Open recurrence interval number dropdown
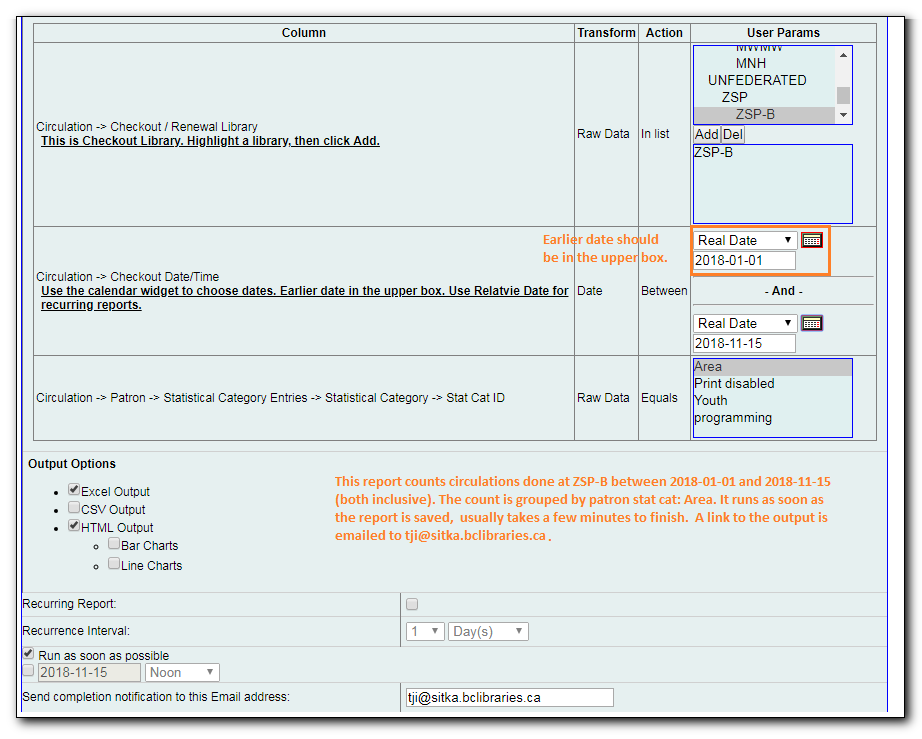 pos(425,631)
